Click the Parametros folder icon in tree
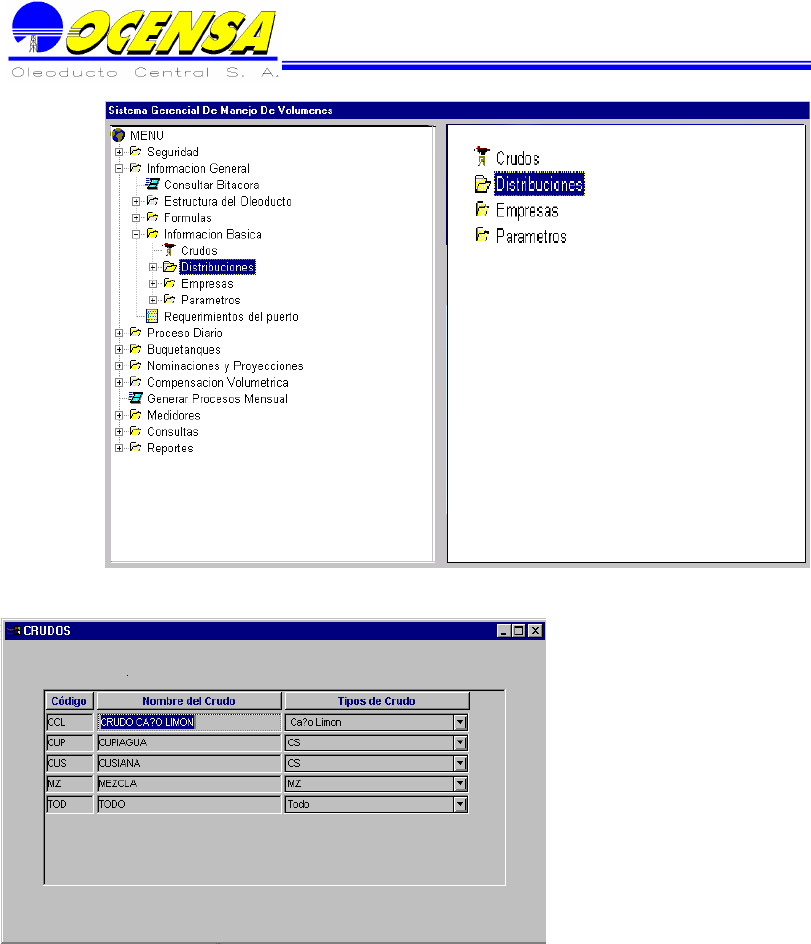Screen dimensions: 811x944 (x=170, y=299)
